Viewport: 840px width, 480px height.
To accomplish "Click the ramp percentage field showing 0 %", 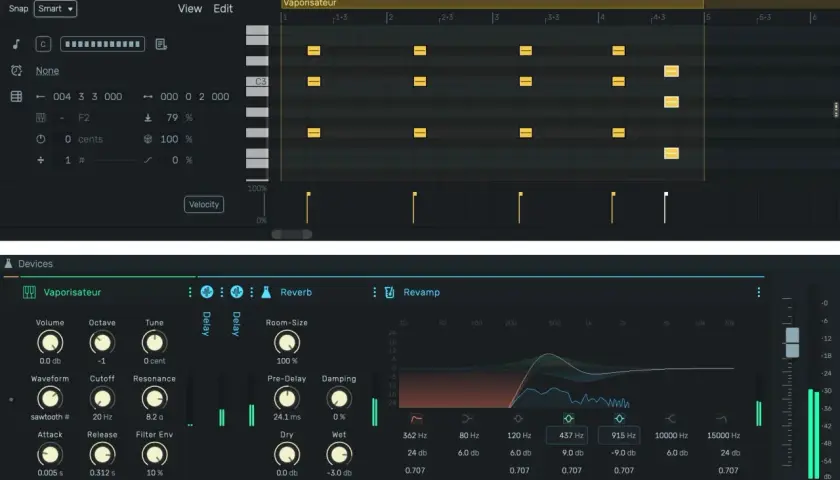I will [x=182, y=160].
